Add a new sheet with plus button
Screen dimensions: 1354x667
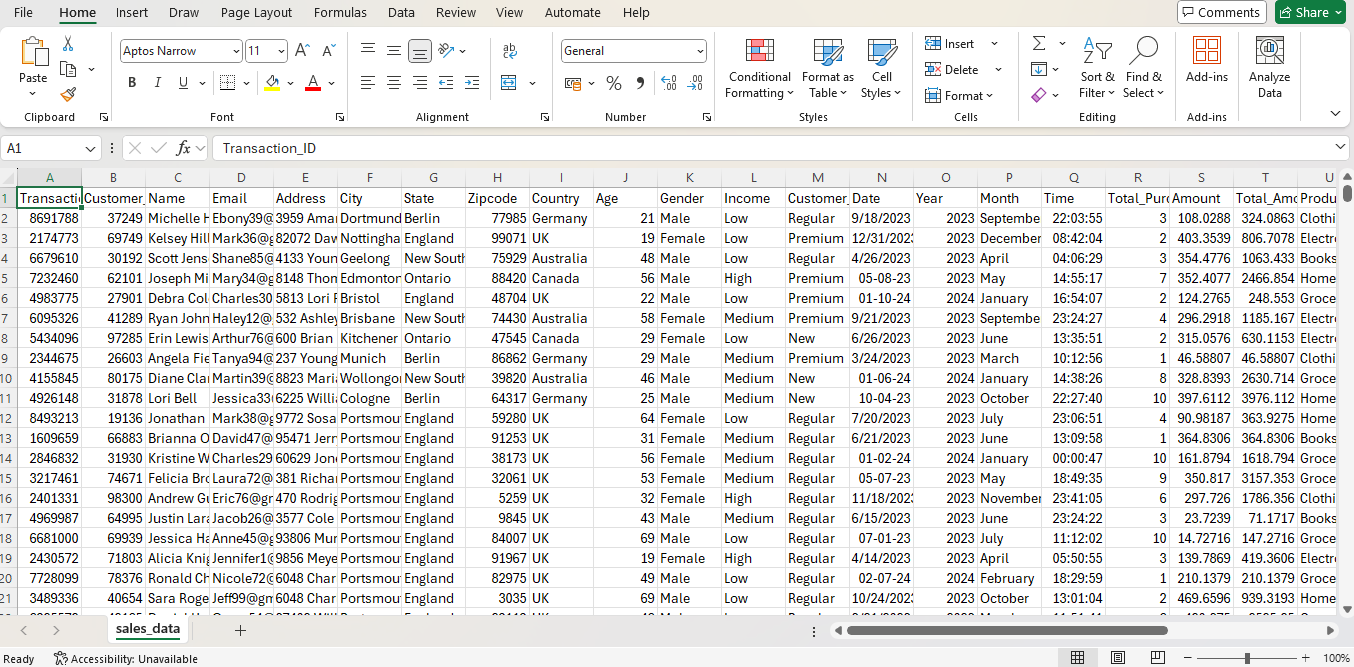tap(240, 630)
